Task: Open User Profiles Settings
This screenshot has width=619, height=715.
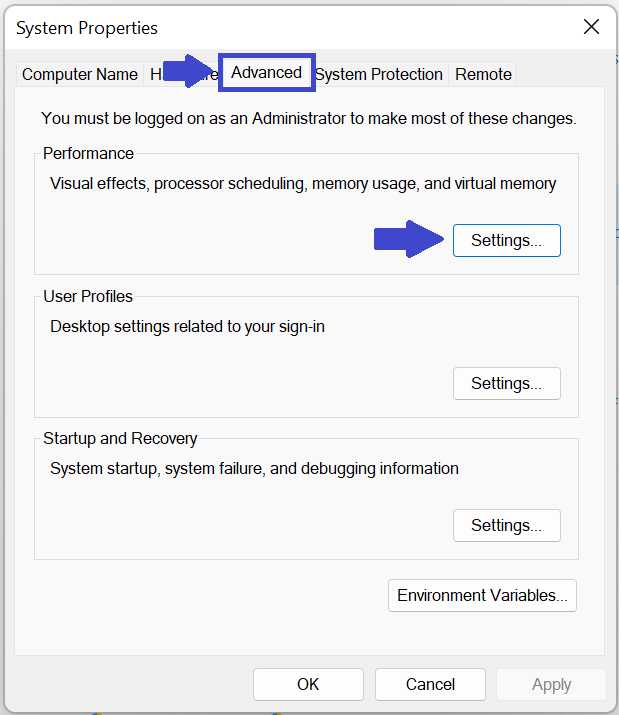Action: coord(506,383)
